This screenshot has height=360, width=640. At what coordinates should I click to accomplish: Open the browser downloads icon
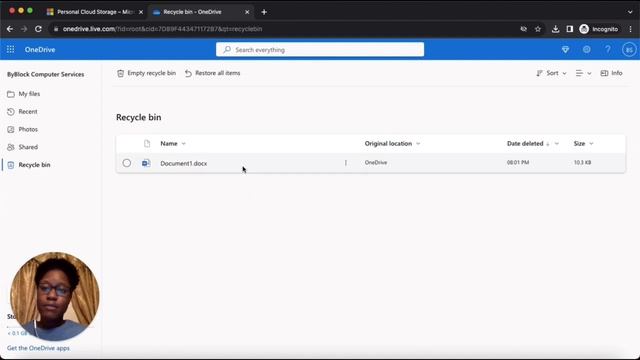coord(555,29)
